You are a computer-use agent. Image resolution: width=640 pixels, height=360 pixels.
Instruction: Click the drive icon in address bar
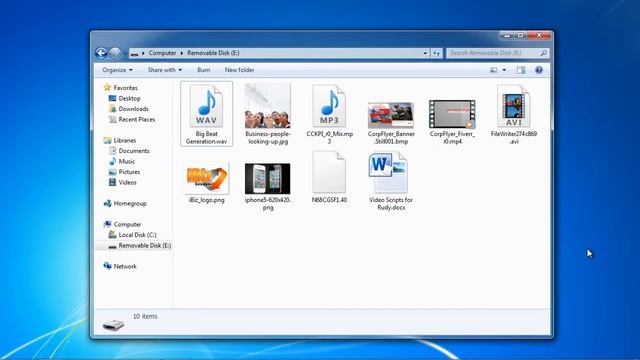[x=134, y=53]
